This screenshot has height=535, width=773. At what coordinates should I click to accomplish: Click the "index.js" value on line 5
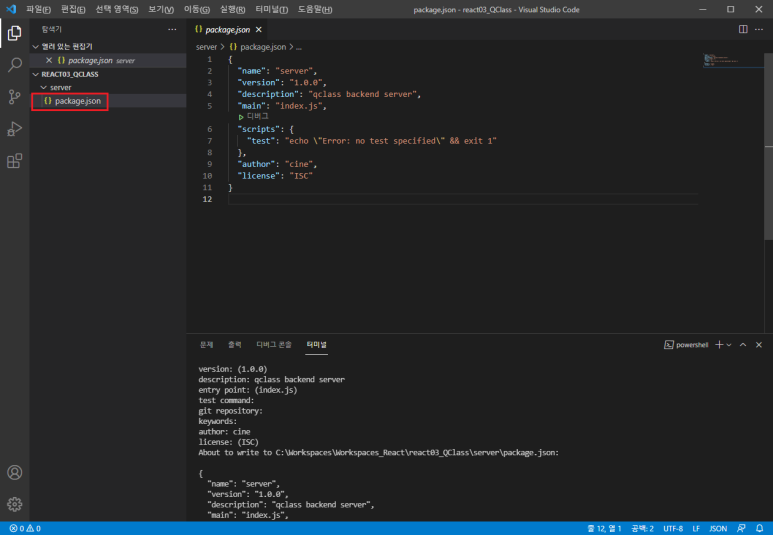click(x=298, y=106)
